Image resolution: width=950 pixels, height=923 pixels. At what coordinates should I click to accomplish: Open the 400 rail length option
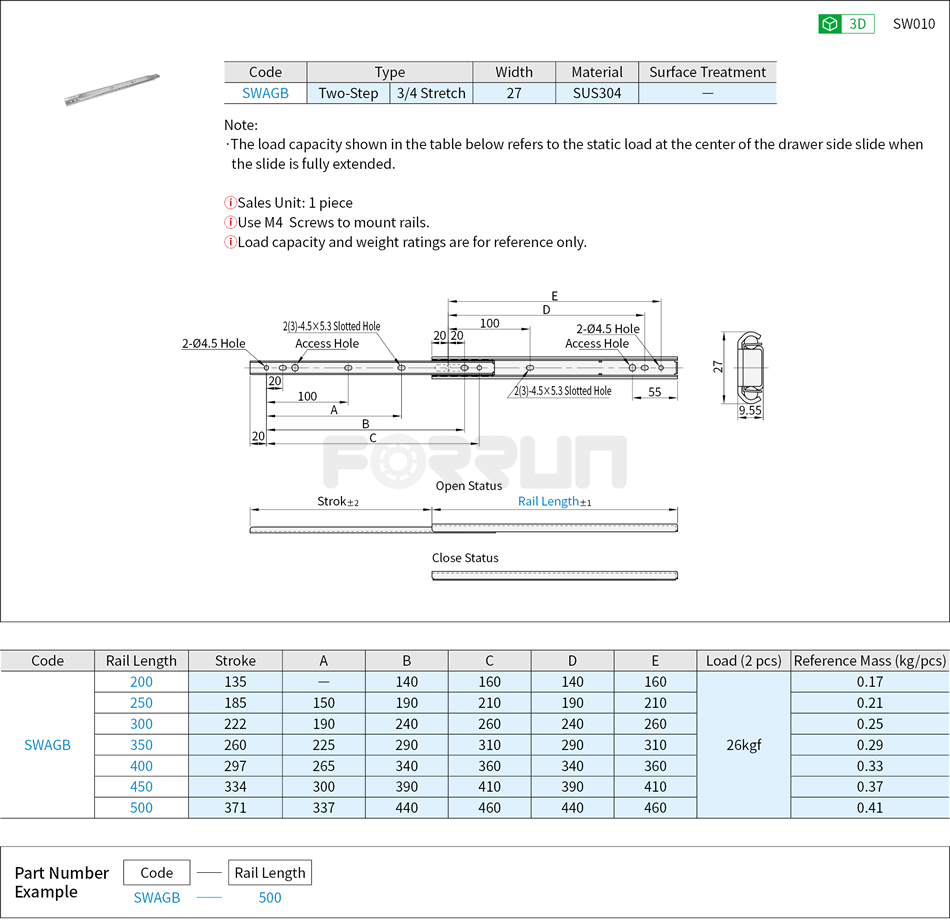point(140,766)
